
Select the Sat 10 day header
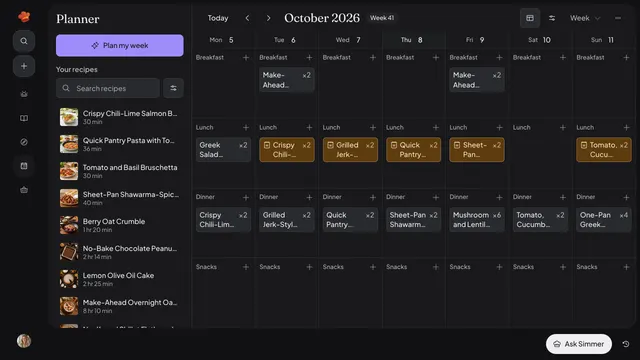coord(540,40)
